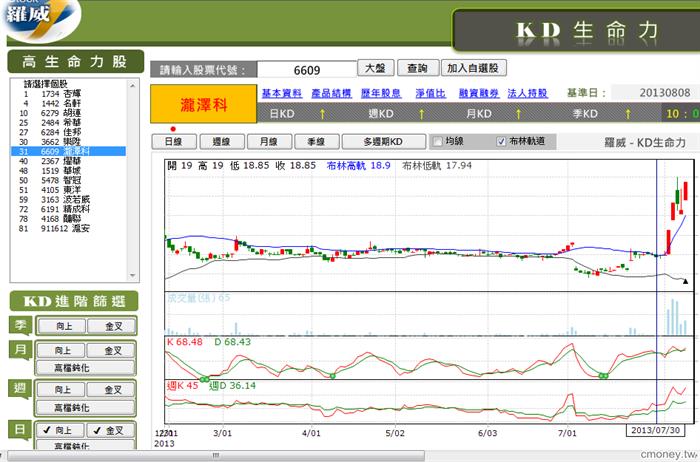Toggle monthly 金叉 filter
700x462 pixels.
coord(111,350)
